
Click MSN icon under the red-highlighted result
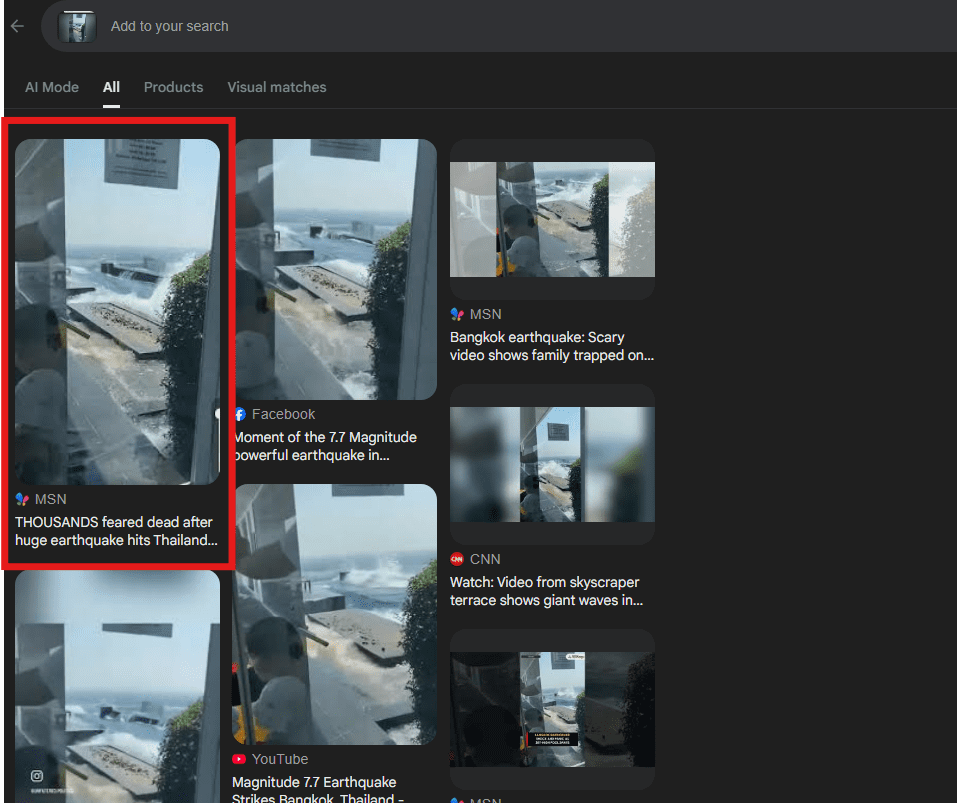tap(22, 498)
